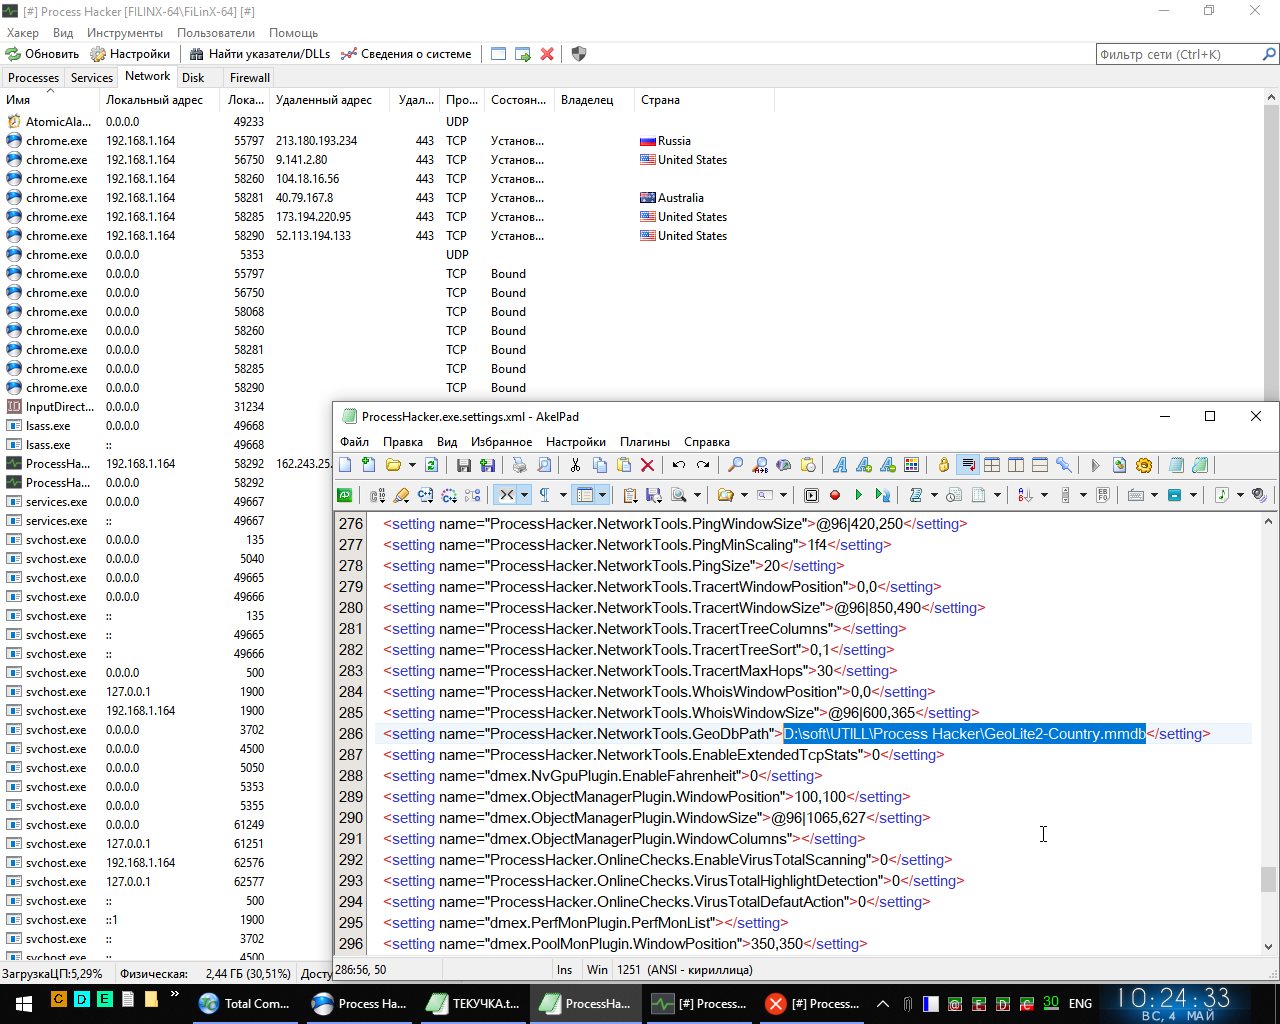Open the paragraph mark dropdown arrow
This screenshot has width=1280, height=1024.
[563, 495]
